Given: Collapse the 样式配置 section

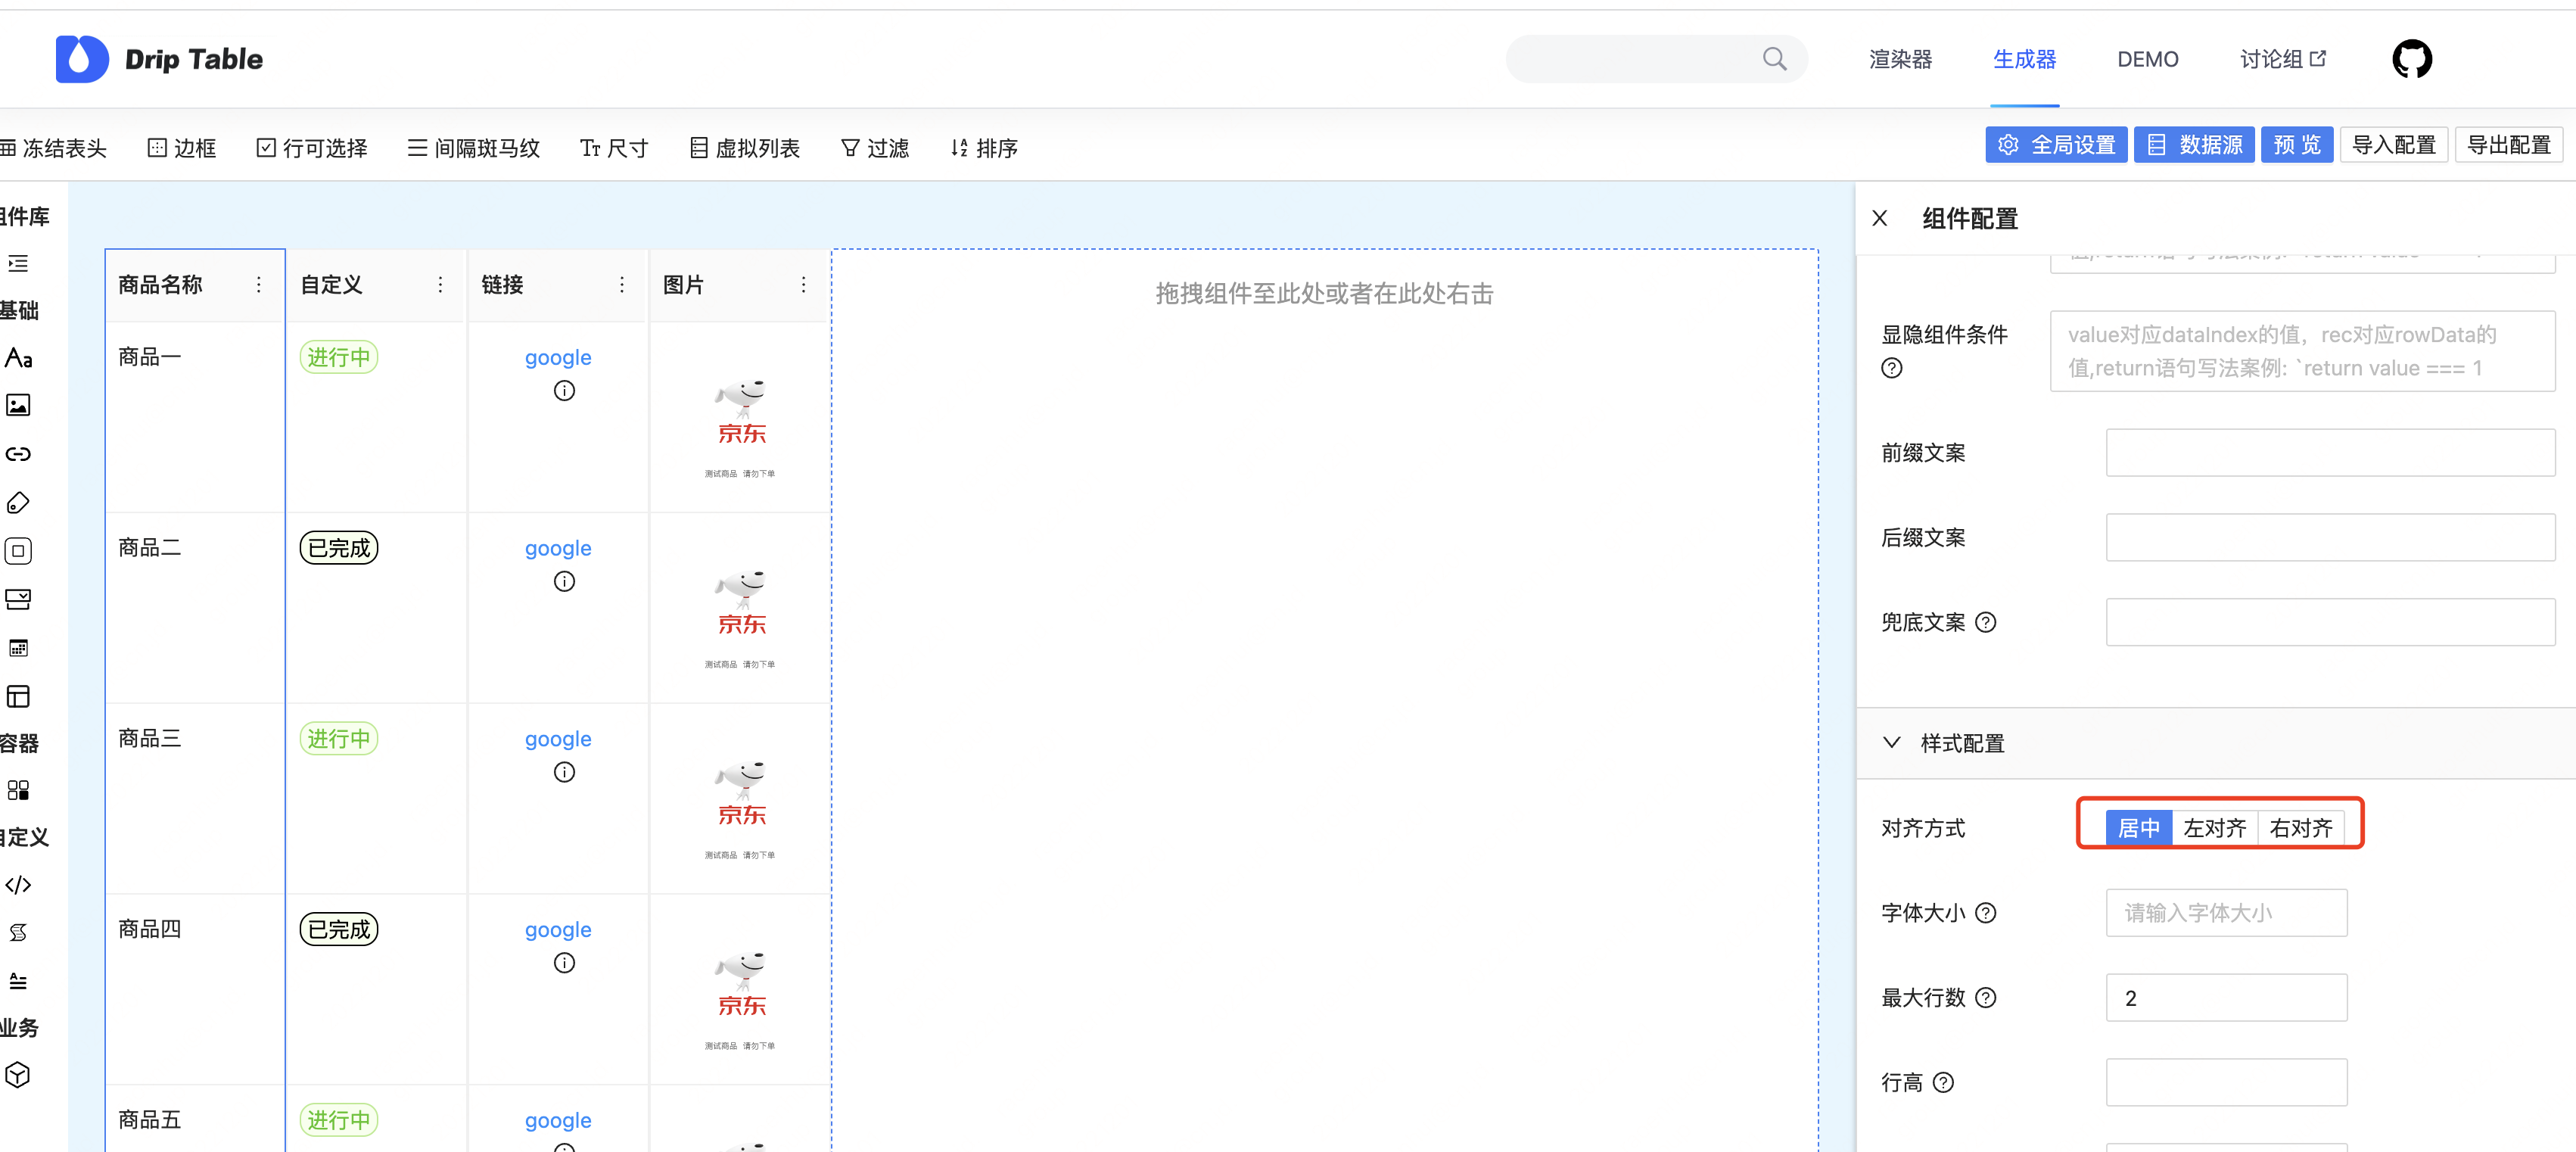Looking at the screenshot, I should pyautogui.click(x=1891, y=742).
